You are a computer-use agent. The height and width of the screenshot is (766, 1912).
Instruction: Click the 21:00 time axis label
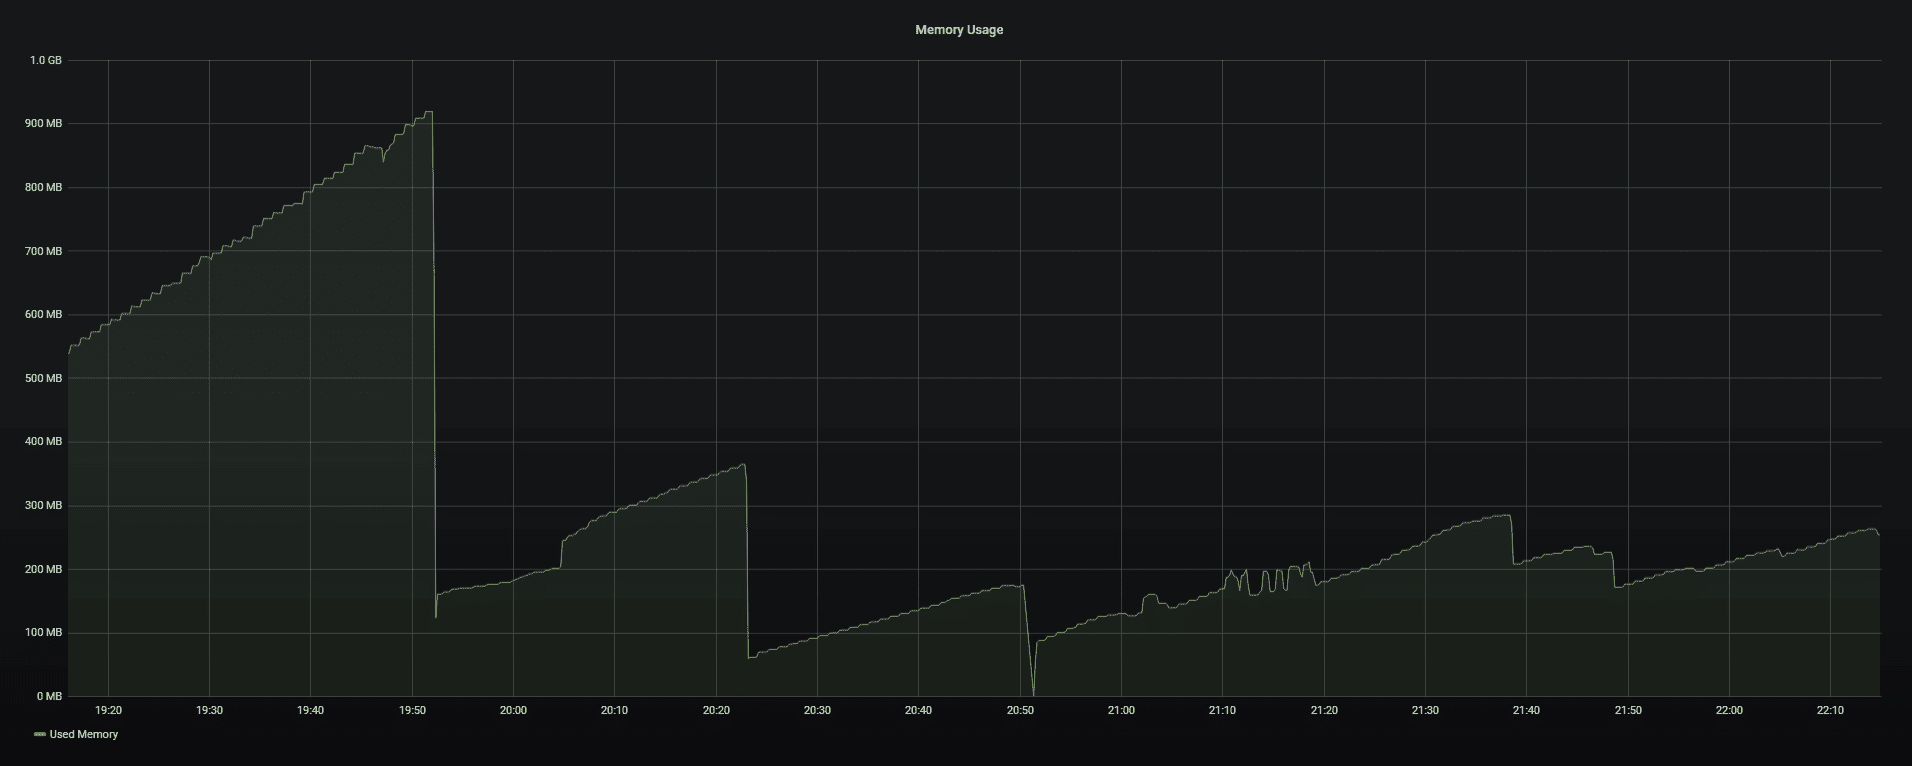click(1121, 711)
